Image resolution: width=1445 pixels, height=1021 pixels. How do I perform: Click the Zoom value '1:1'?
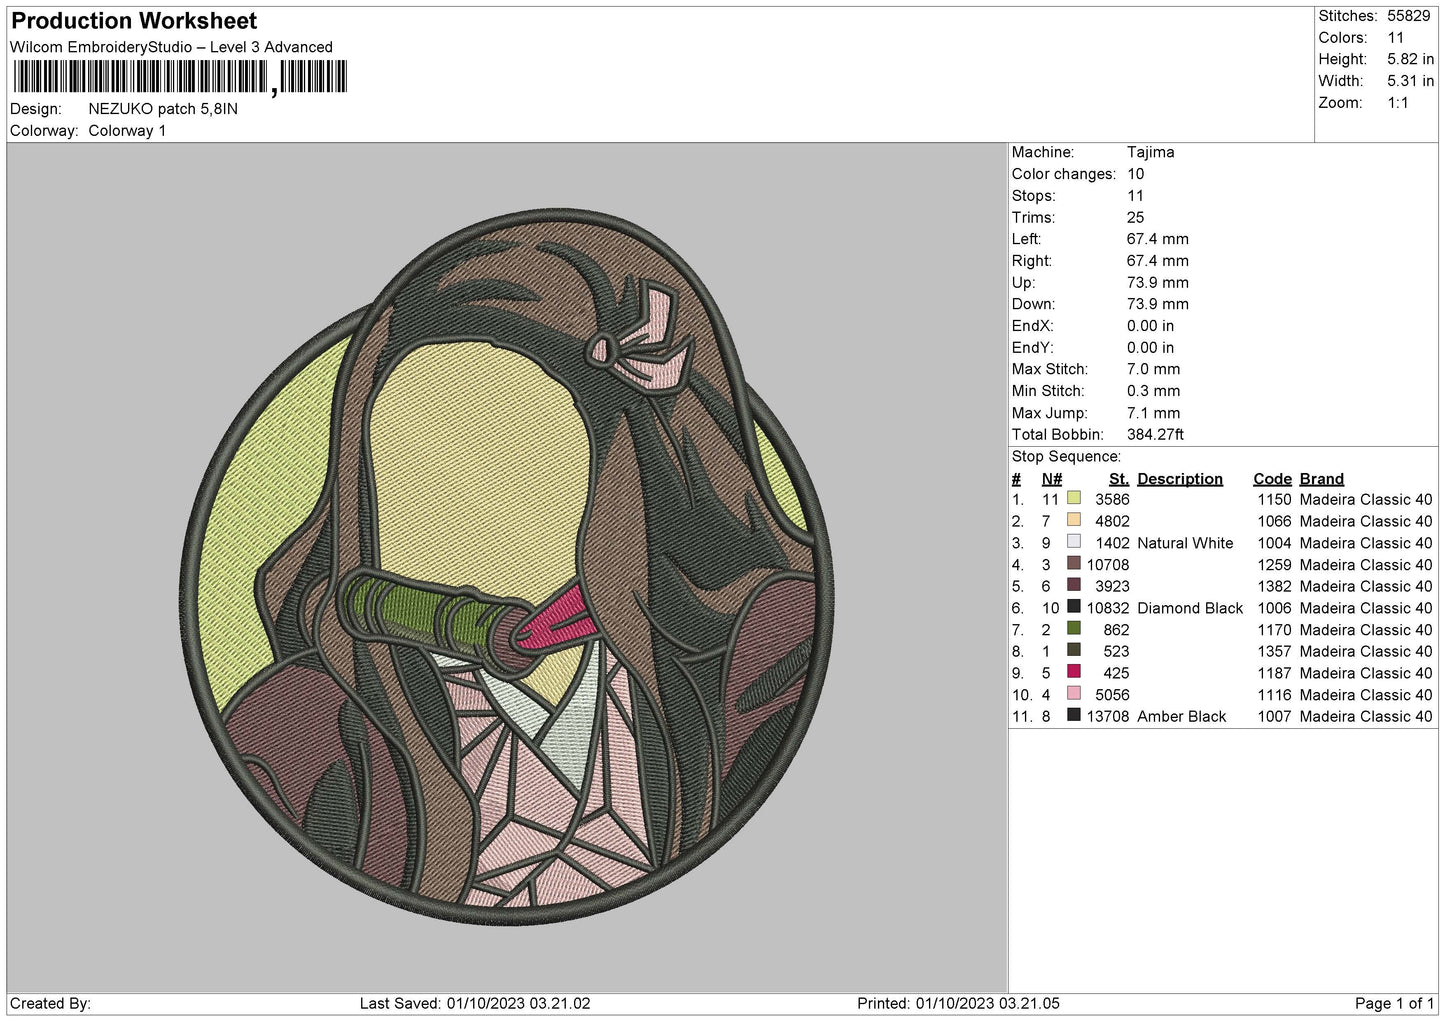coord(1398,103)
